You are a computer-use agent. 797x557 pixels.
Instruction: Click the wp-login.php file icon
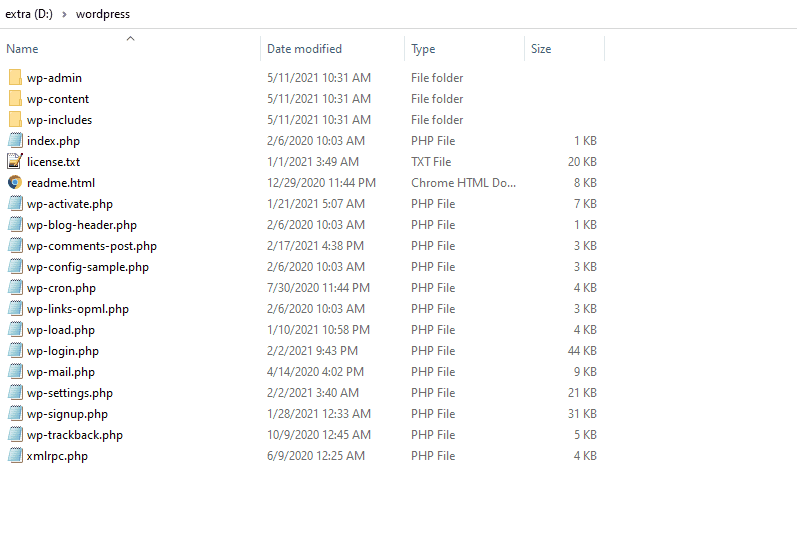point(15,351)
